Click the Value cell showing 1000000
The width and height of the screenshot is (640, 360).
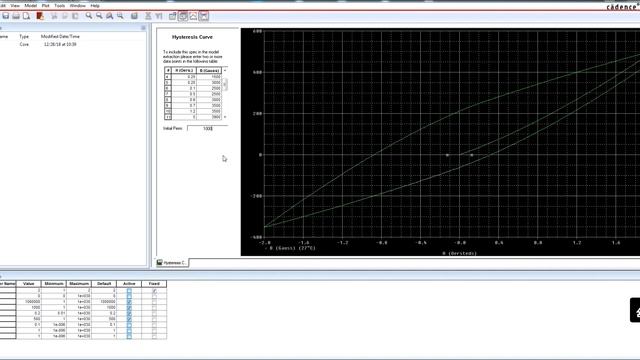pyautogui.click(x=29, y=302)
